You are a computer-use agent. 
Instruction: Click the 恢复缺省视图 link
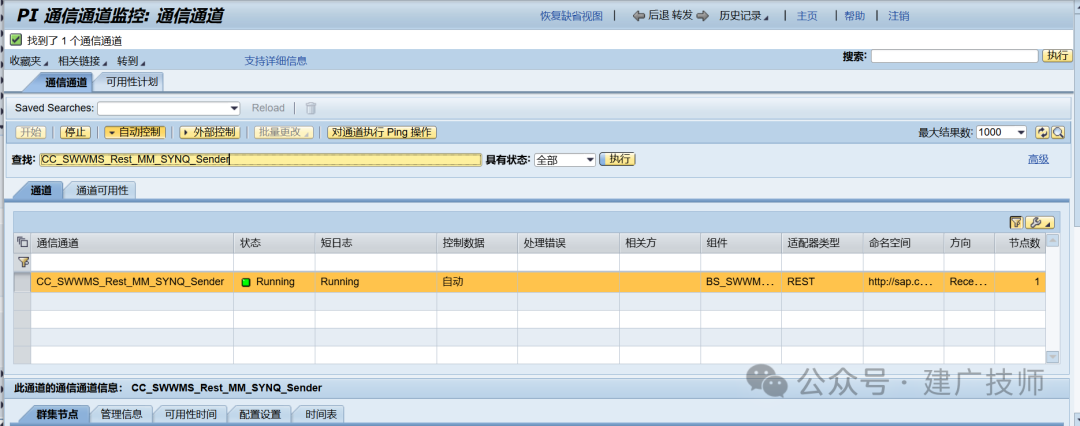pos(571,16)
